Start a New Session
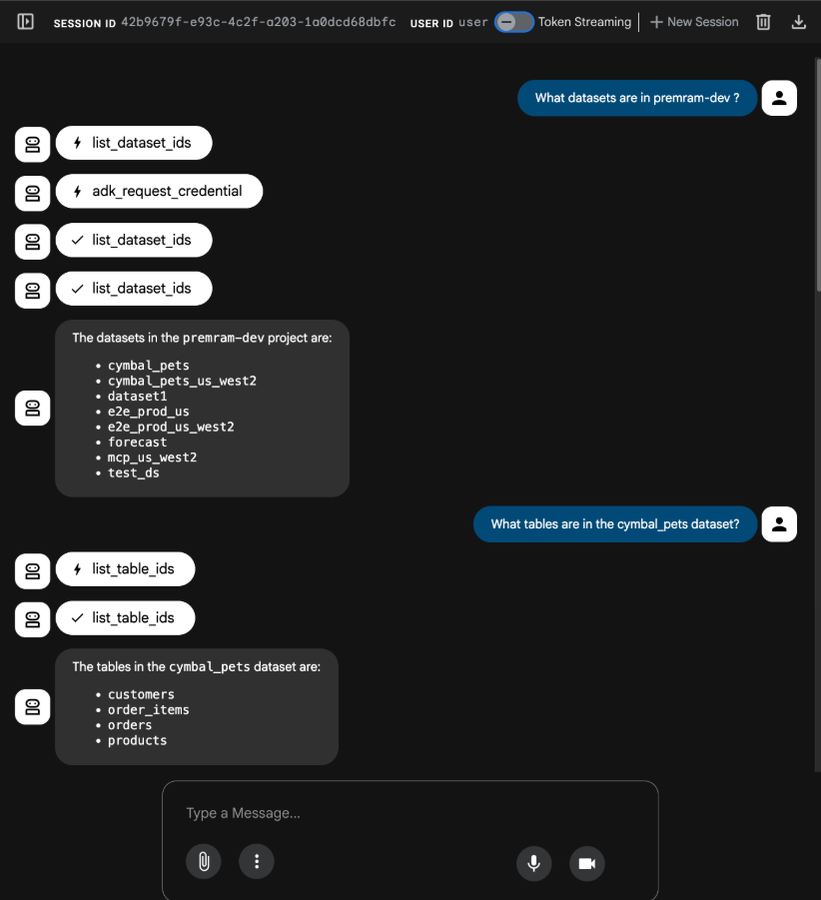The width and height of the screenshot is (821, 900). 694,22
